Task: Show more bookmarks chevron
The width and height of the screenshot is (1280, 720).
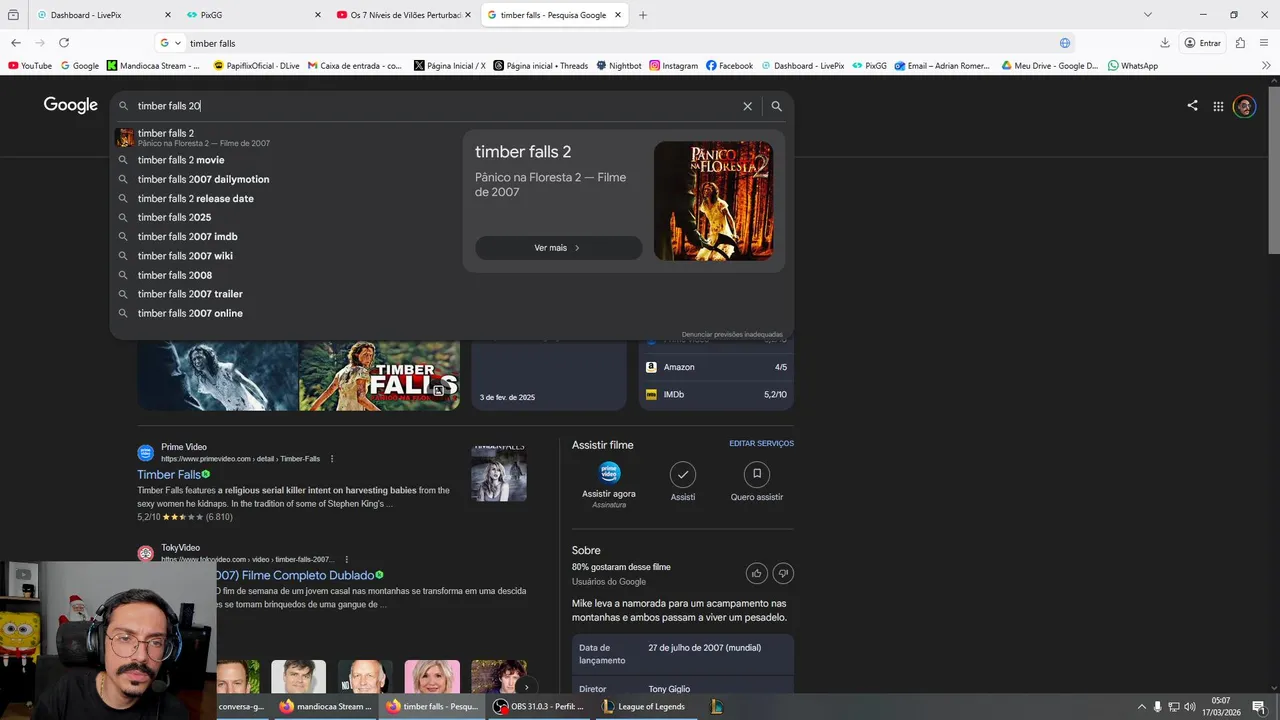Action: 1266,66
